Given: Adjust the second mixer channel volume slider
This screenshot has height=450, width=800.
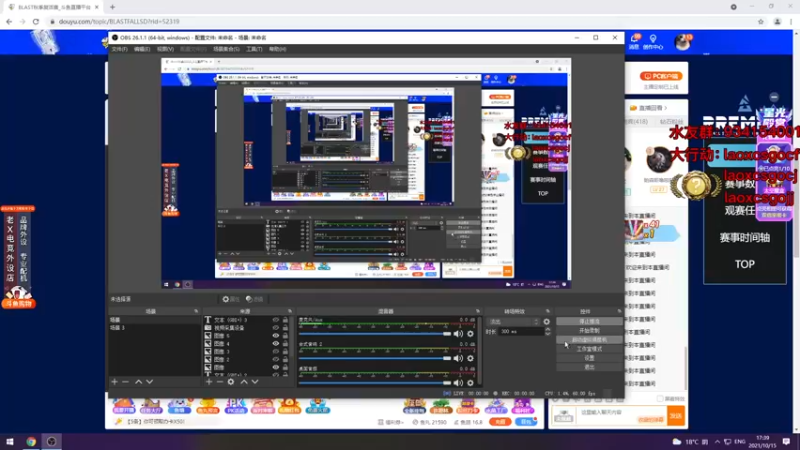Looking at the screenshot, I should pyautogui.click(x=375, y=358).
